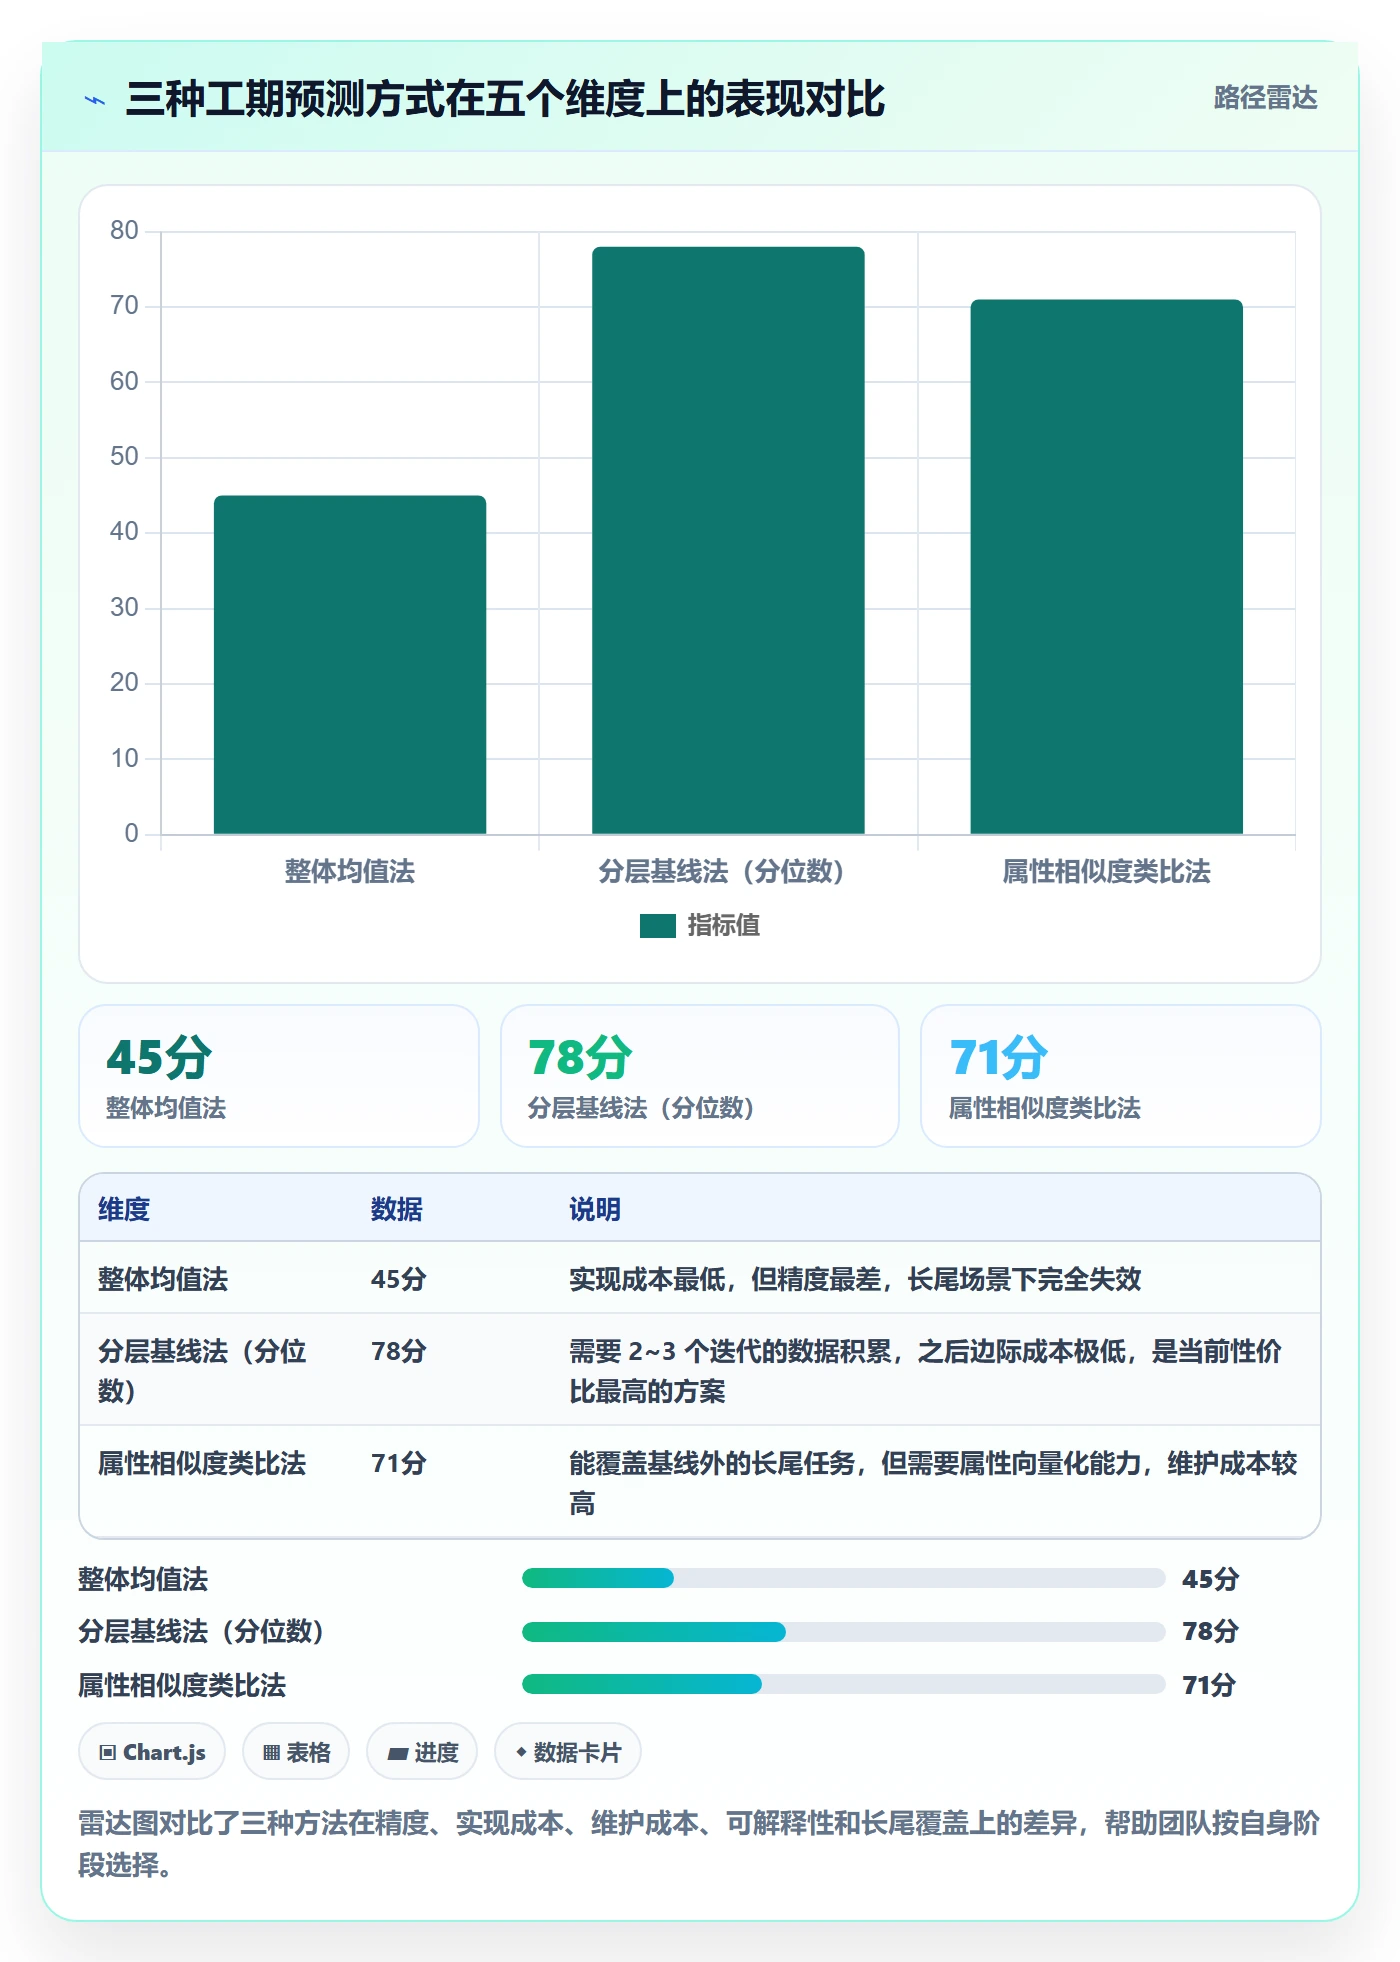This screenshot has width=1400, height=1962.
Task: Click the 维度 column header
Action: [x=124, y=1210]
